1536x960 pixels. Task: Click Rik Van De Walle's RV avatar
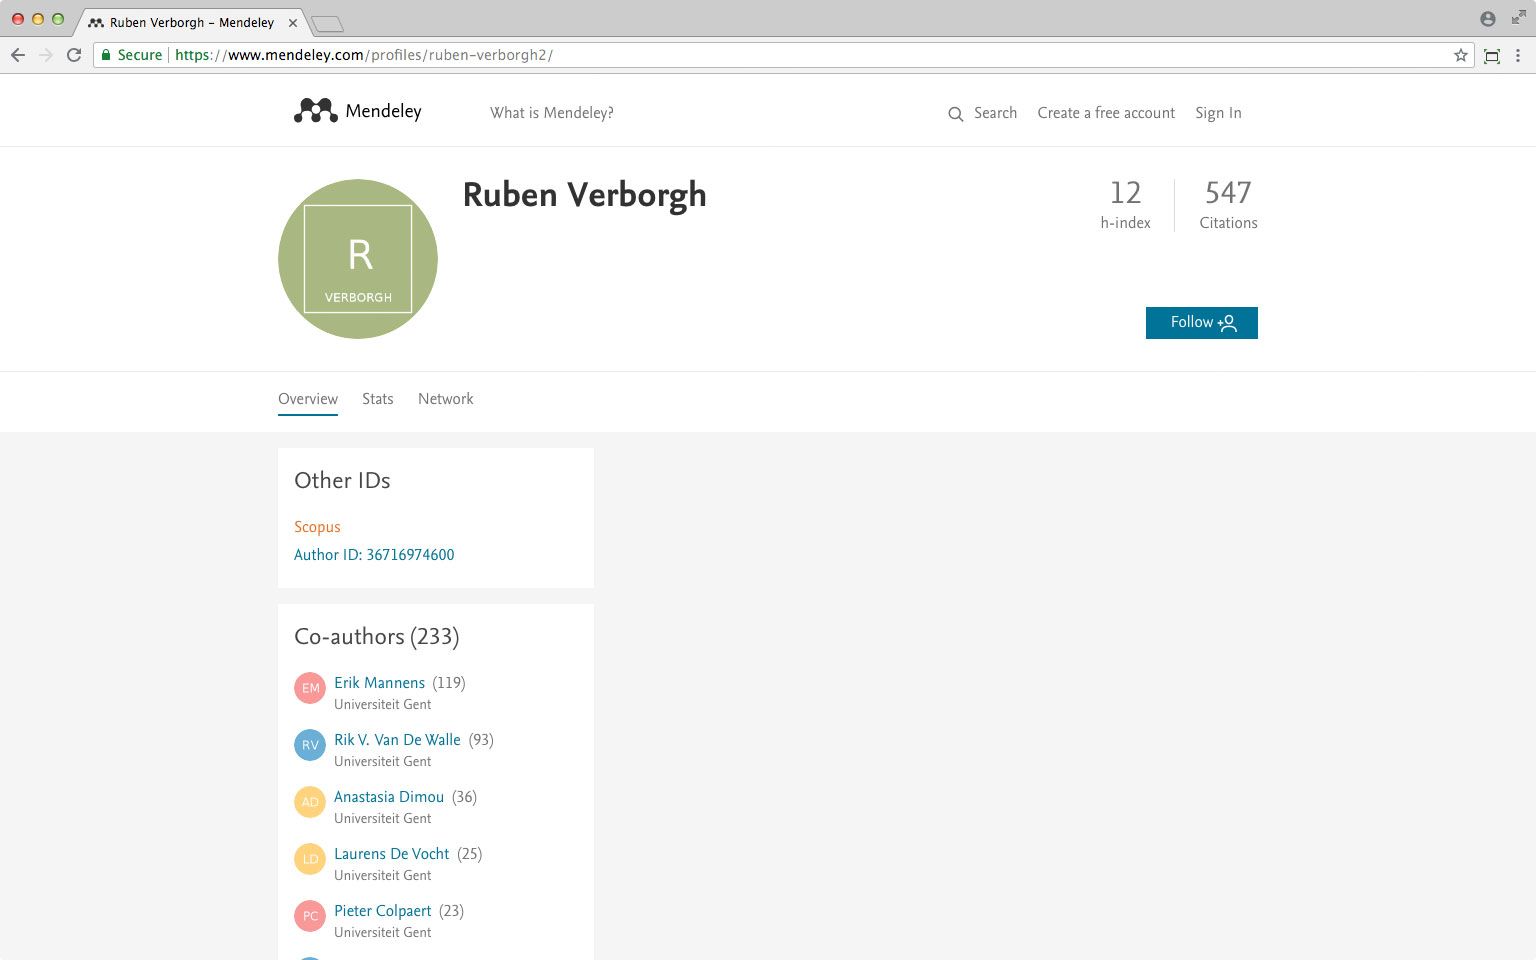coord(310,745)
